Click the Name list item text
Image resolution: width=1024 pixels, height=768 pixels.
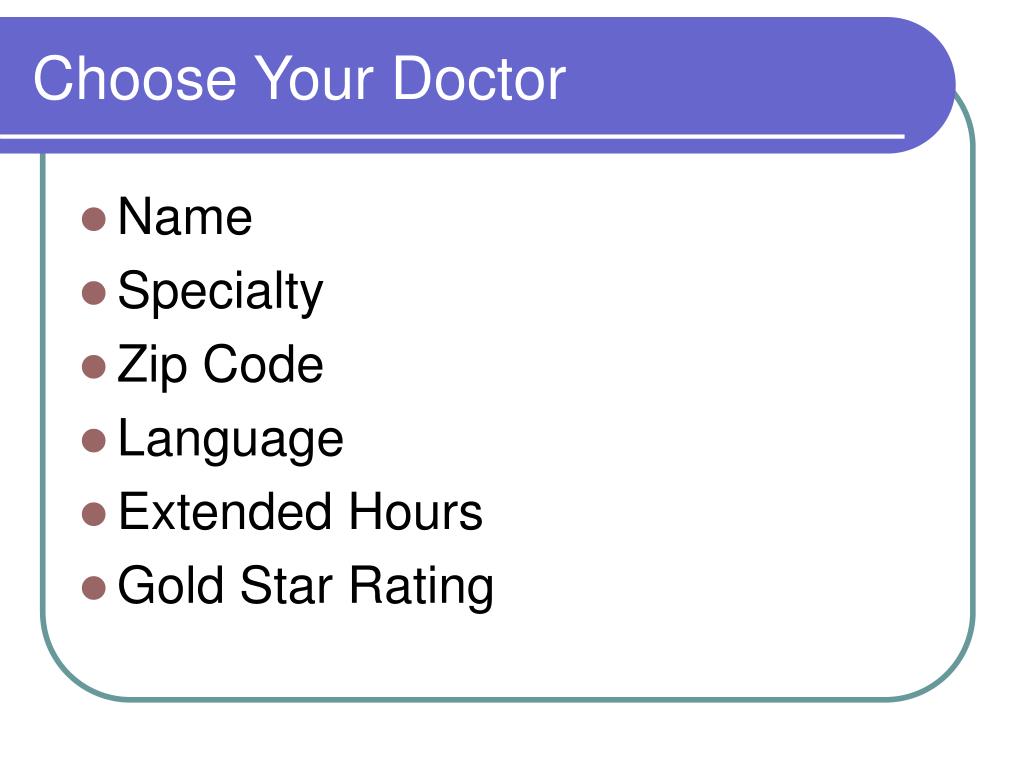pyautogui.click(x=185, y=216)
